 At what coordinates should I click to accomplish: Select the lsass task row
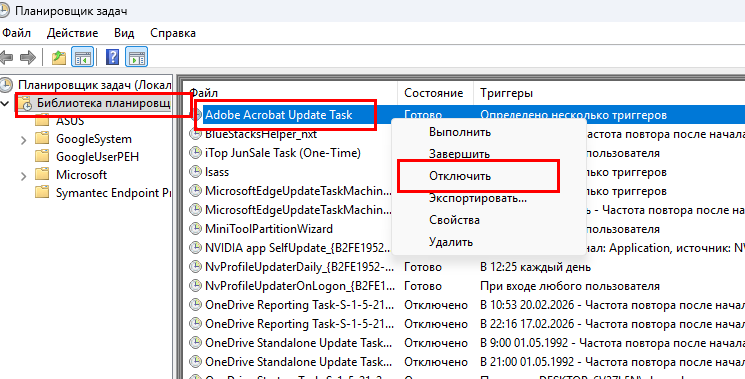(217, 171)
